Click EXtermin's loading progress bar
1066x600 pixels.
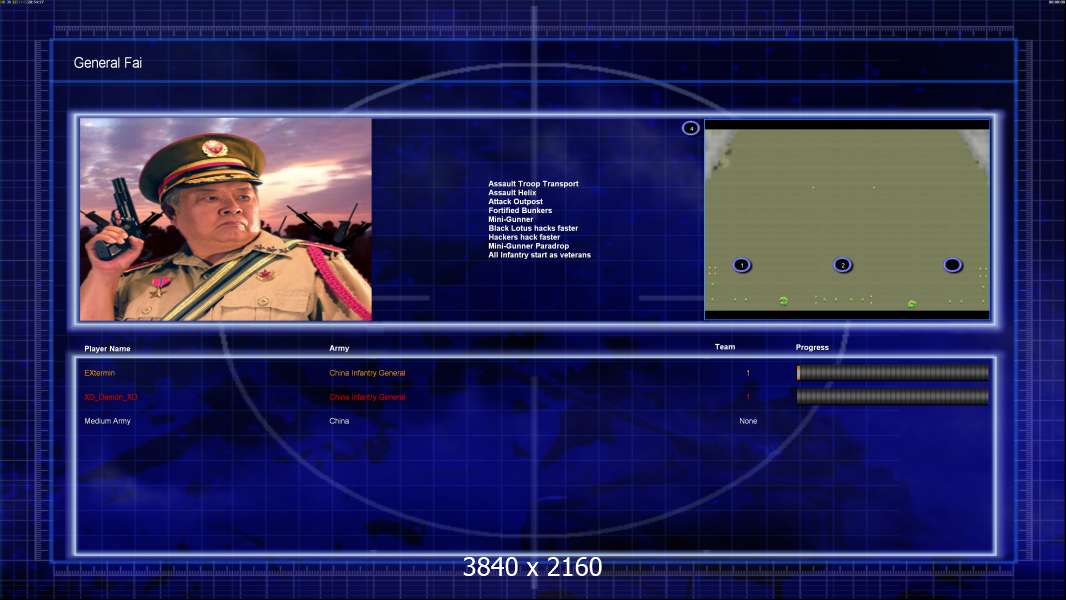pos(893,372)
